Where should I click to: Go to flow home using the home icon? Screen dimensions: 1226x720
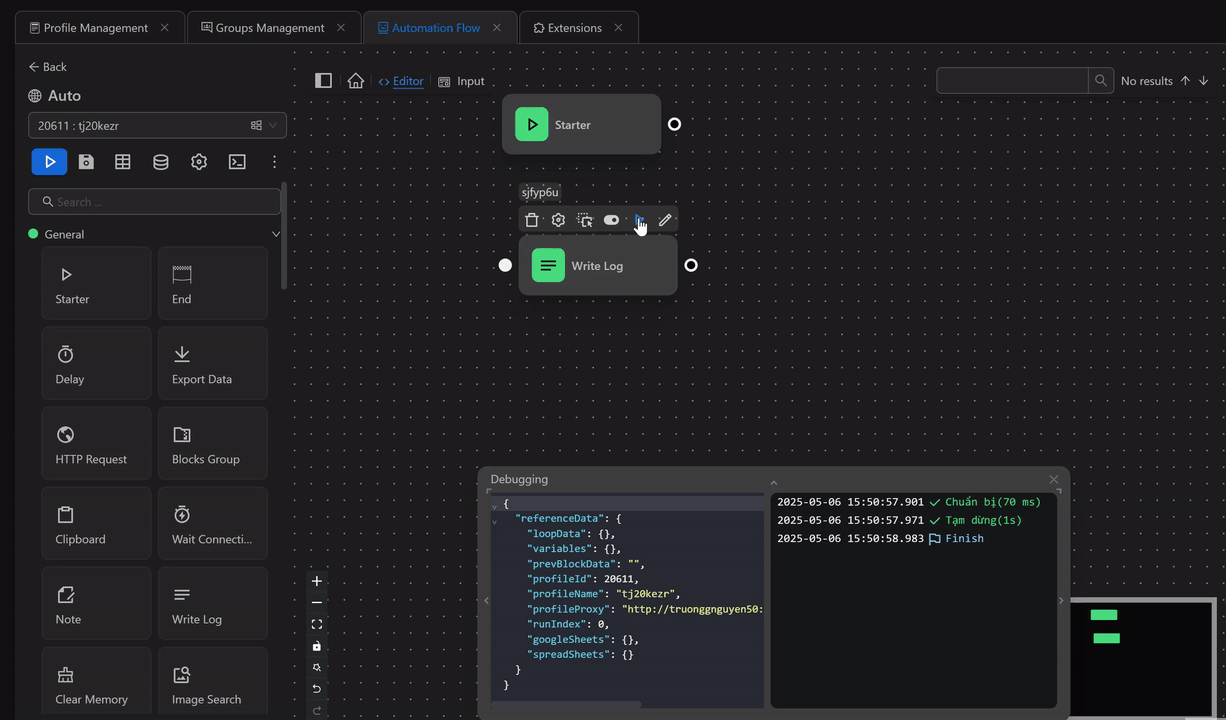click(355, 80)
